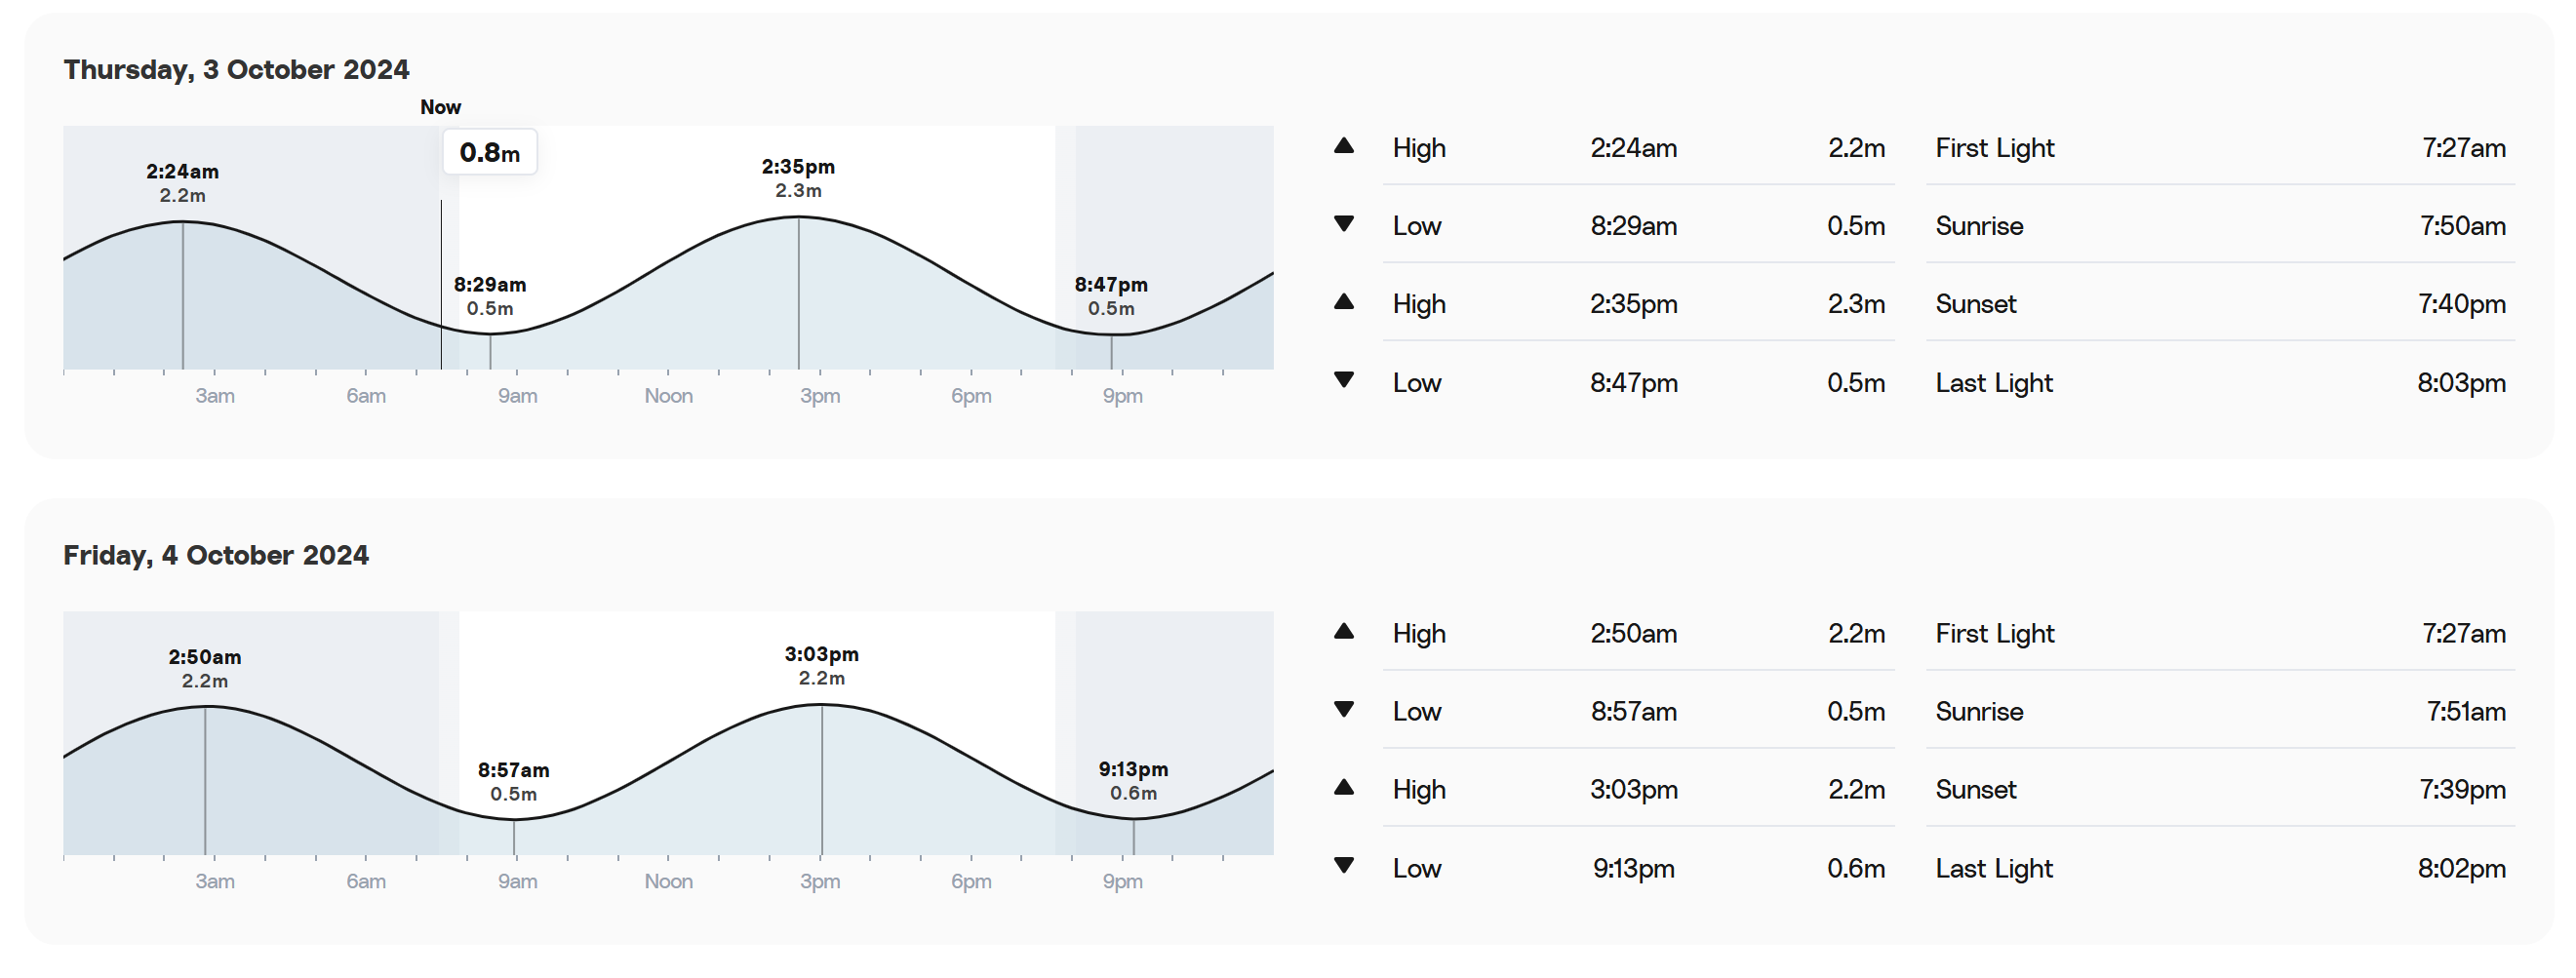Click Friday's 3:03pm 2.2m peak label
Screen dimensions: 2576x978
[x=821, y=666]
